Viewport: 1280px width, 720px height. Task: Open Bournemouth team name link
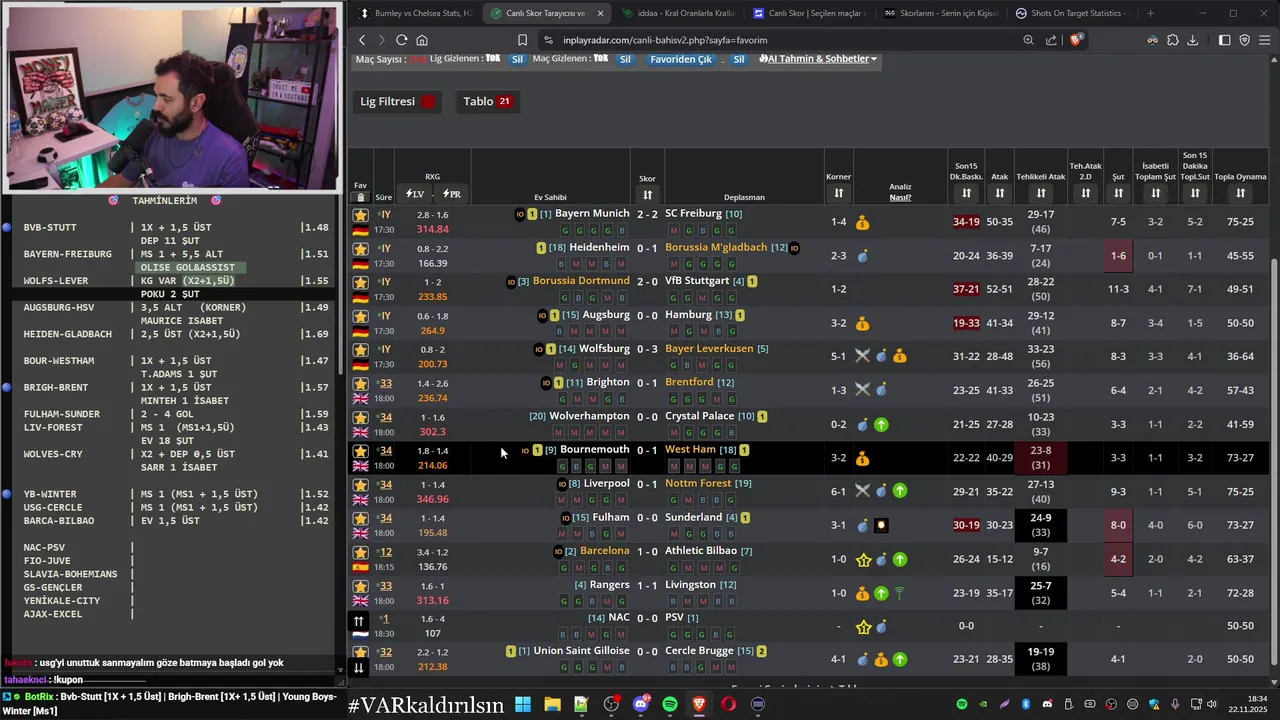click(x=594, y=450)
